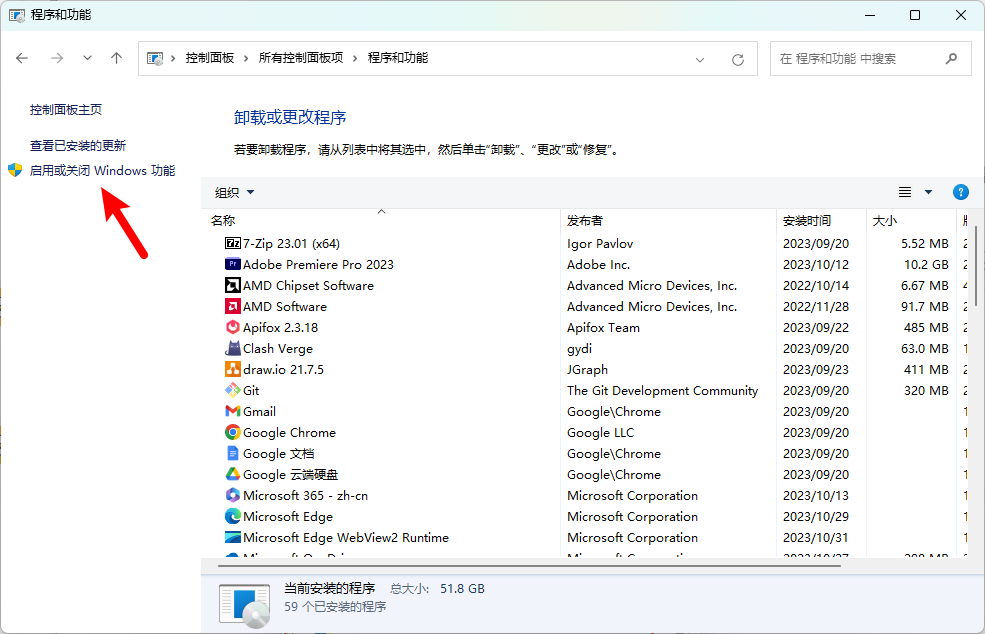Sort by the 发布者 column header
985x634 pixels.
pyautogui.click(x=668, y=220)
